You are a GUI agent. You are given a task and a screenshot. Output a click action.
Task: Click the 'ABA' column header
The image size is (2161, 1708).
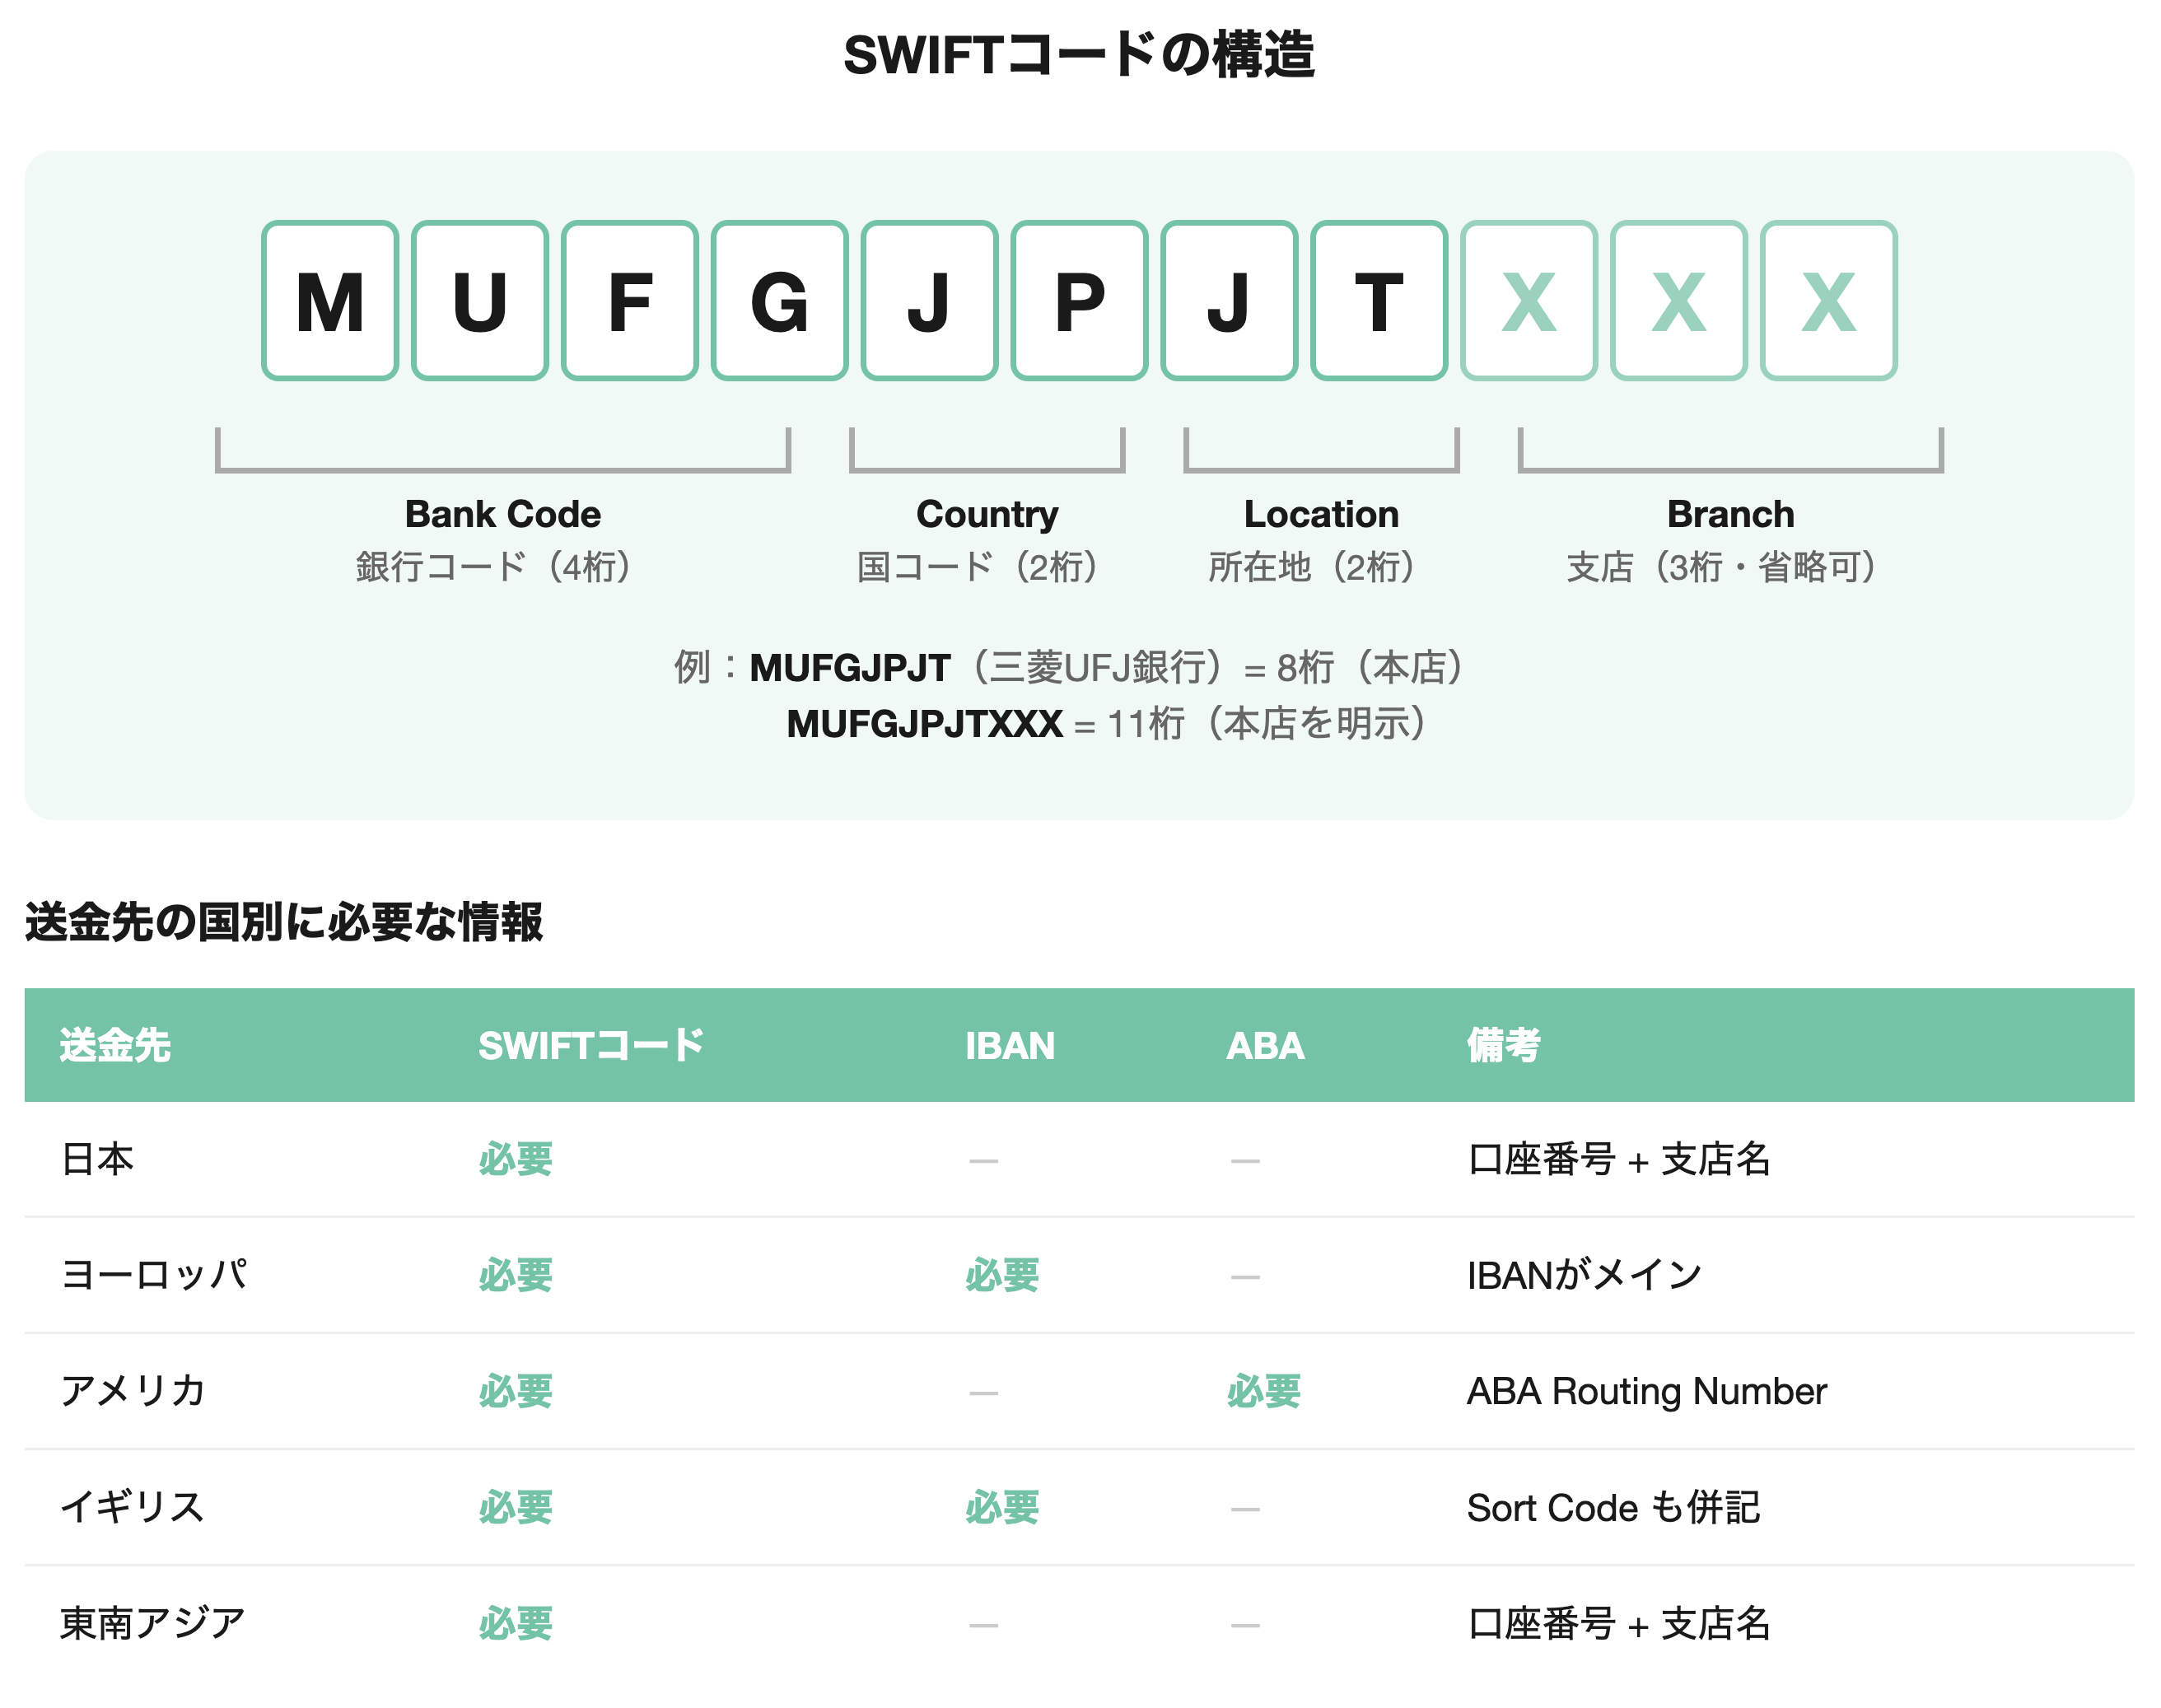click(1265, 1046)
